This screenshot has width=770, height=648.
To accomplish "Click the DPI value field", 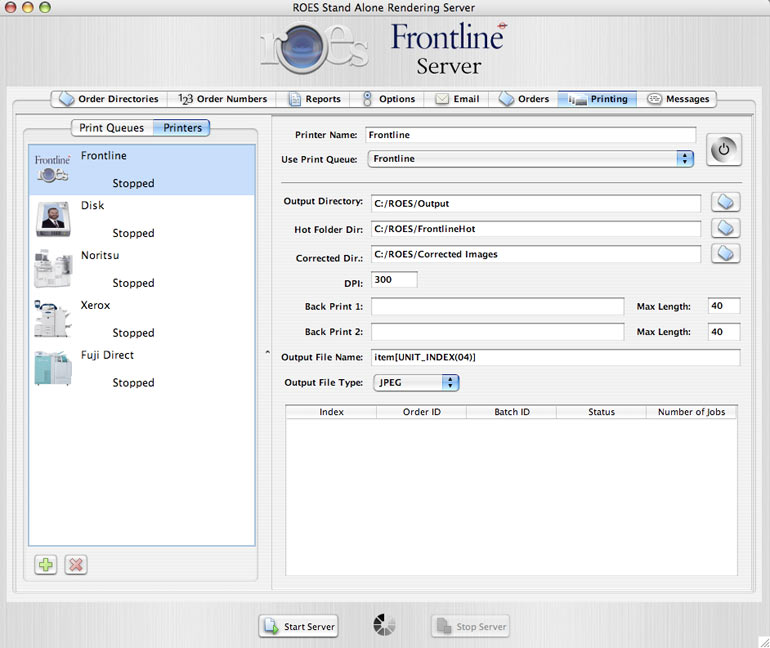I will pyautogui.click(x=394, y=280).
